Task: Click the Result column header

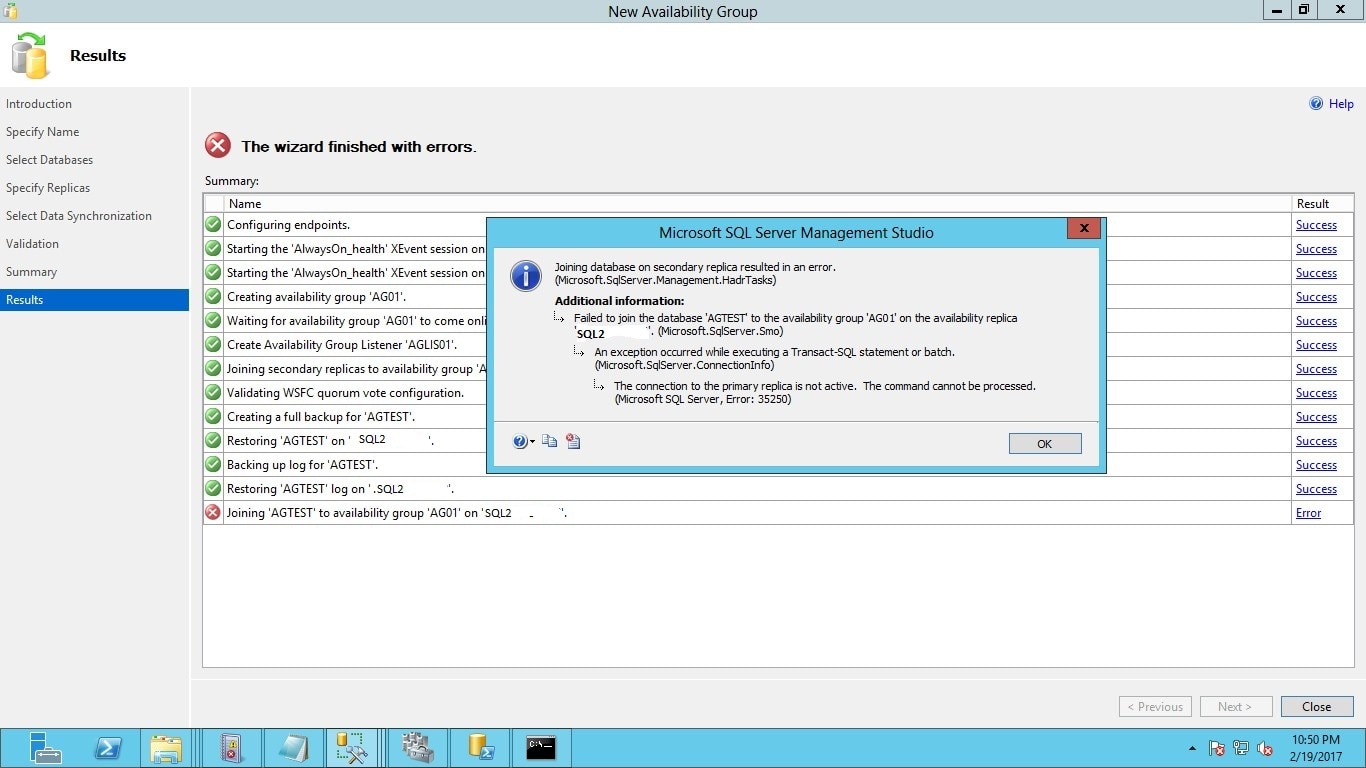Action: tap(1321, 203)
